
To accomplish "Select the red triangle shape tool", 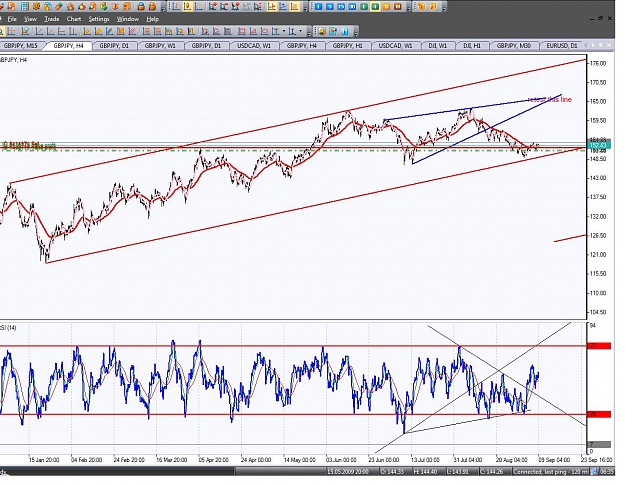I will click(x=253, y=31).
